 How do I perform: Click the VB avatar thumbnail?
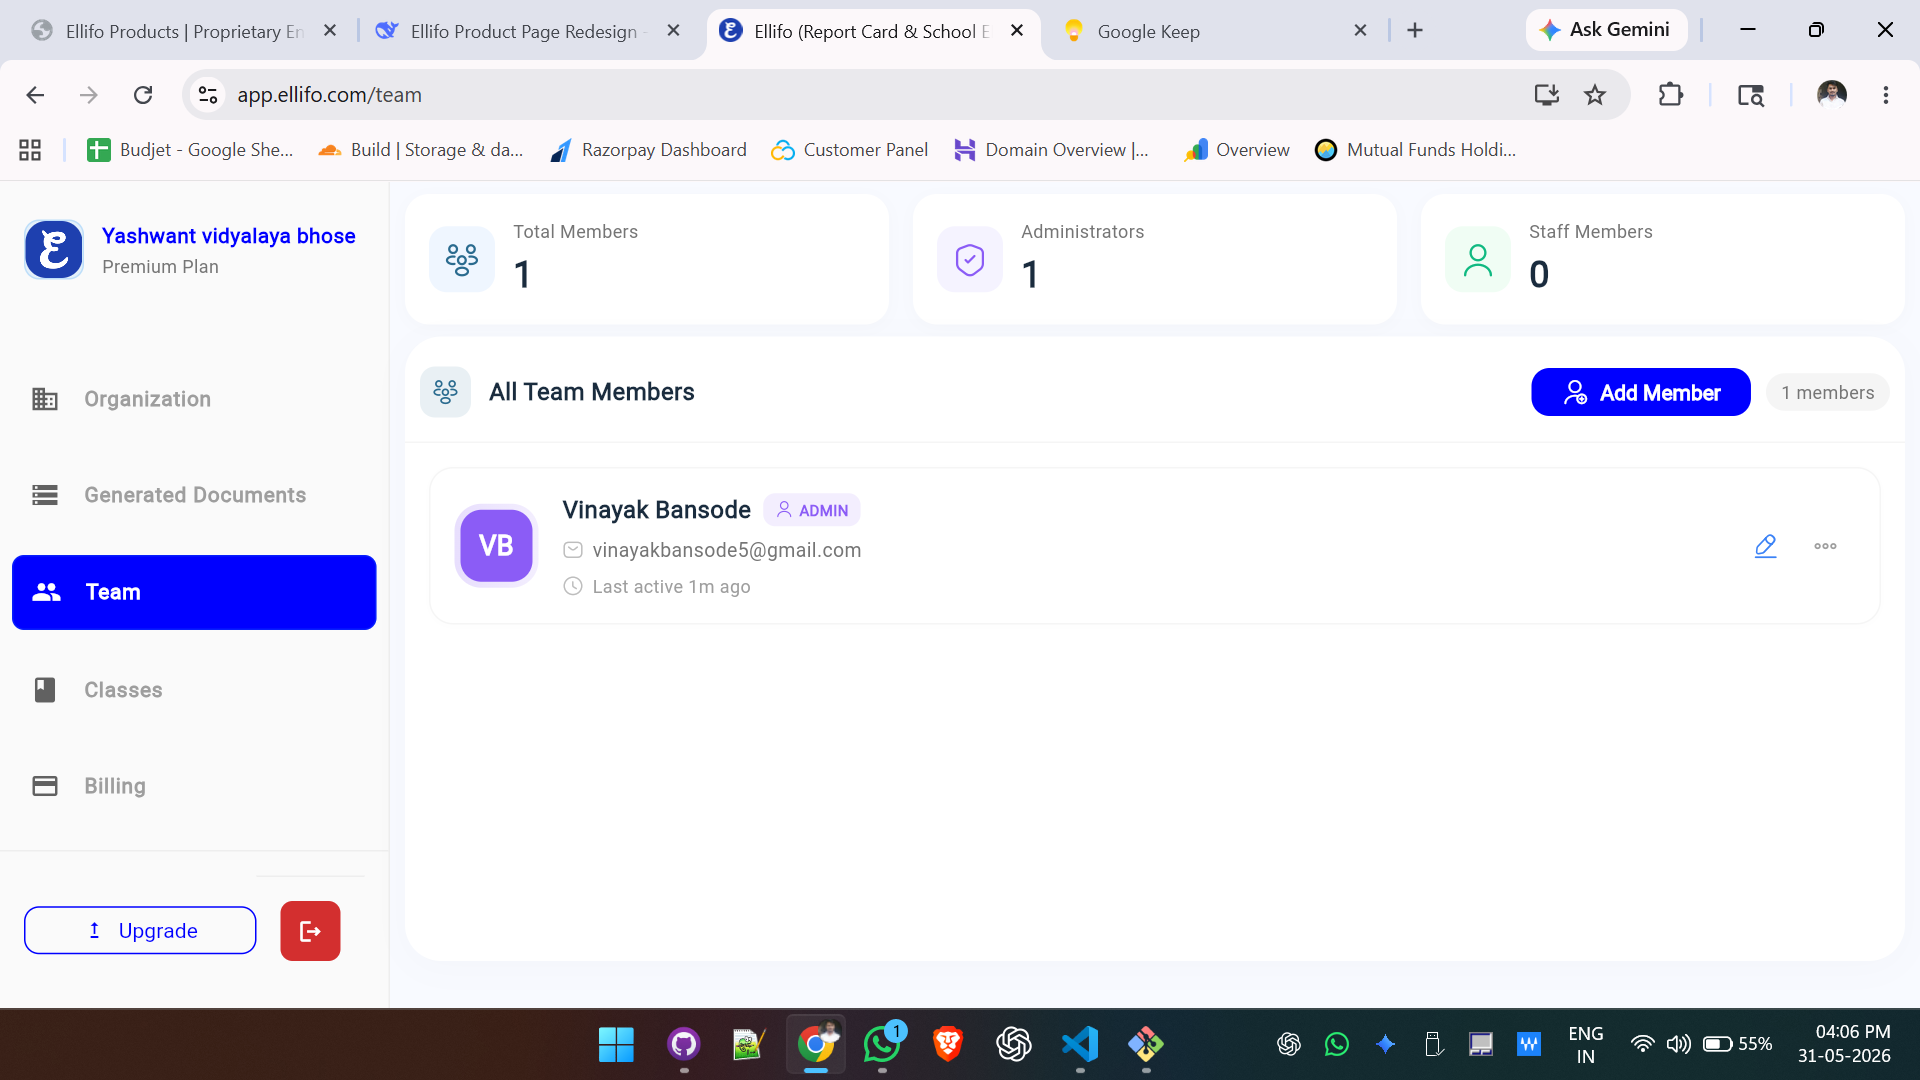tap(496, 545)
